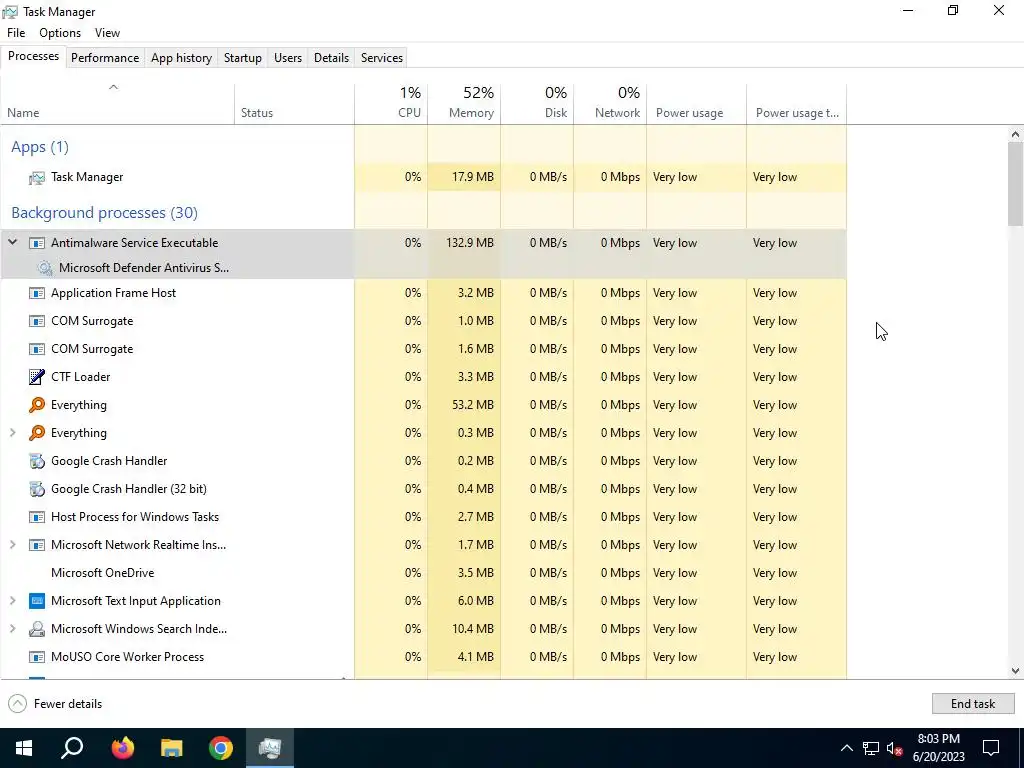Click the Apps (1) group heading
This screenshot has width=1024, height=768.
tap(40, 147)
